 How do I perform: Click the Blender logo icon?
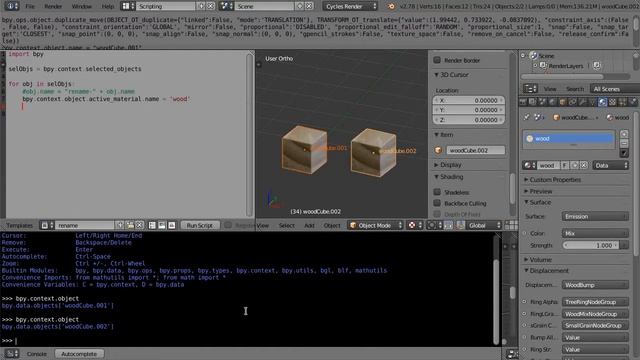coord(391,6)
